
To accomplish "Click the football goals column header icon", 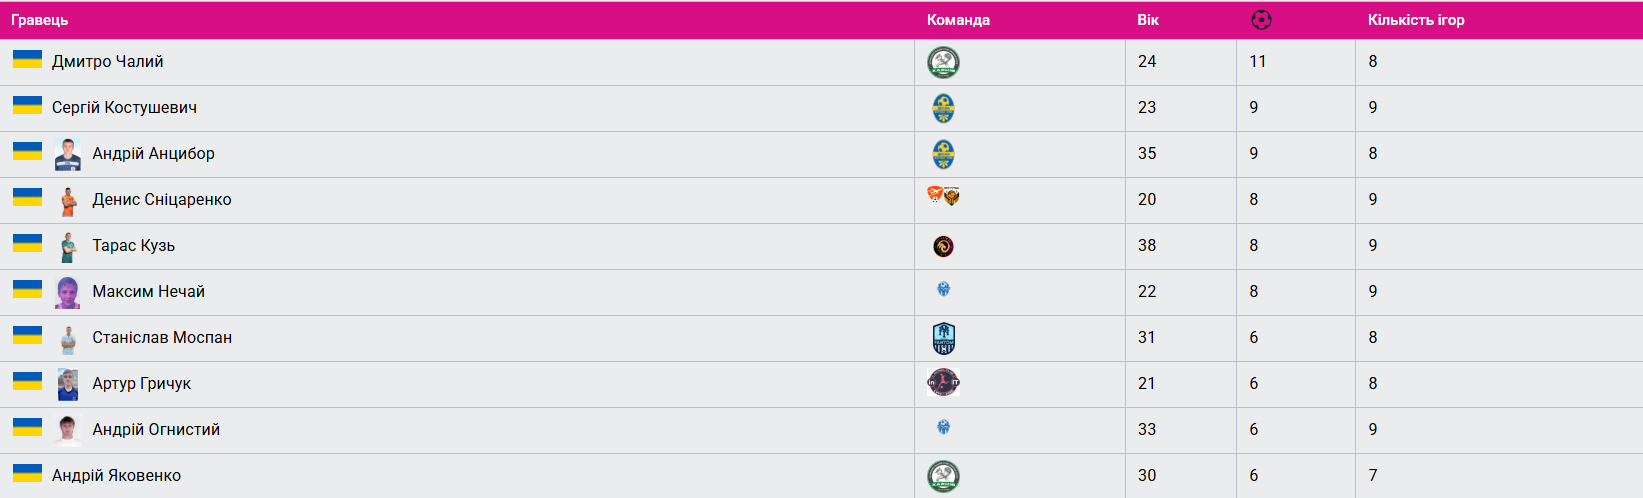I will 1261,19.
